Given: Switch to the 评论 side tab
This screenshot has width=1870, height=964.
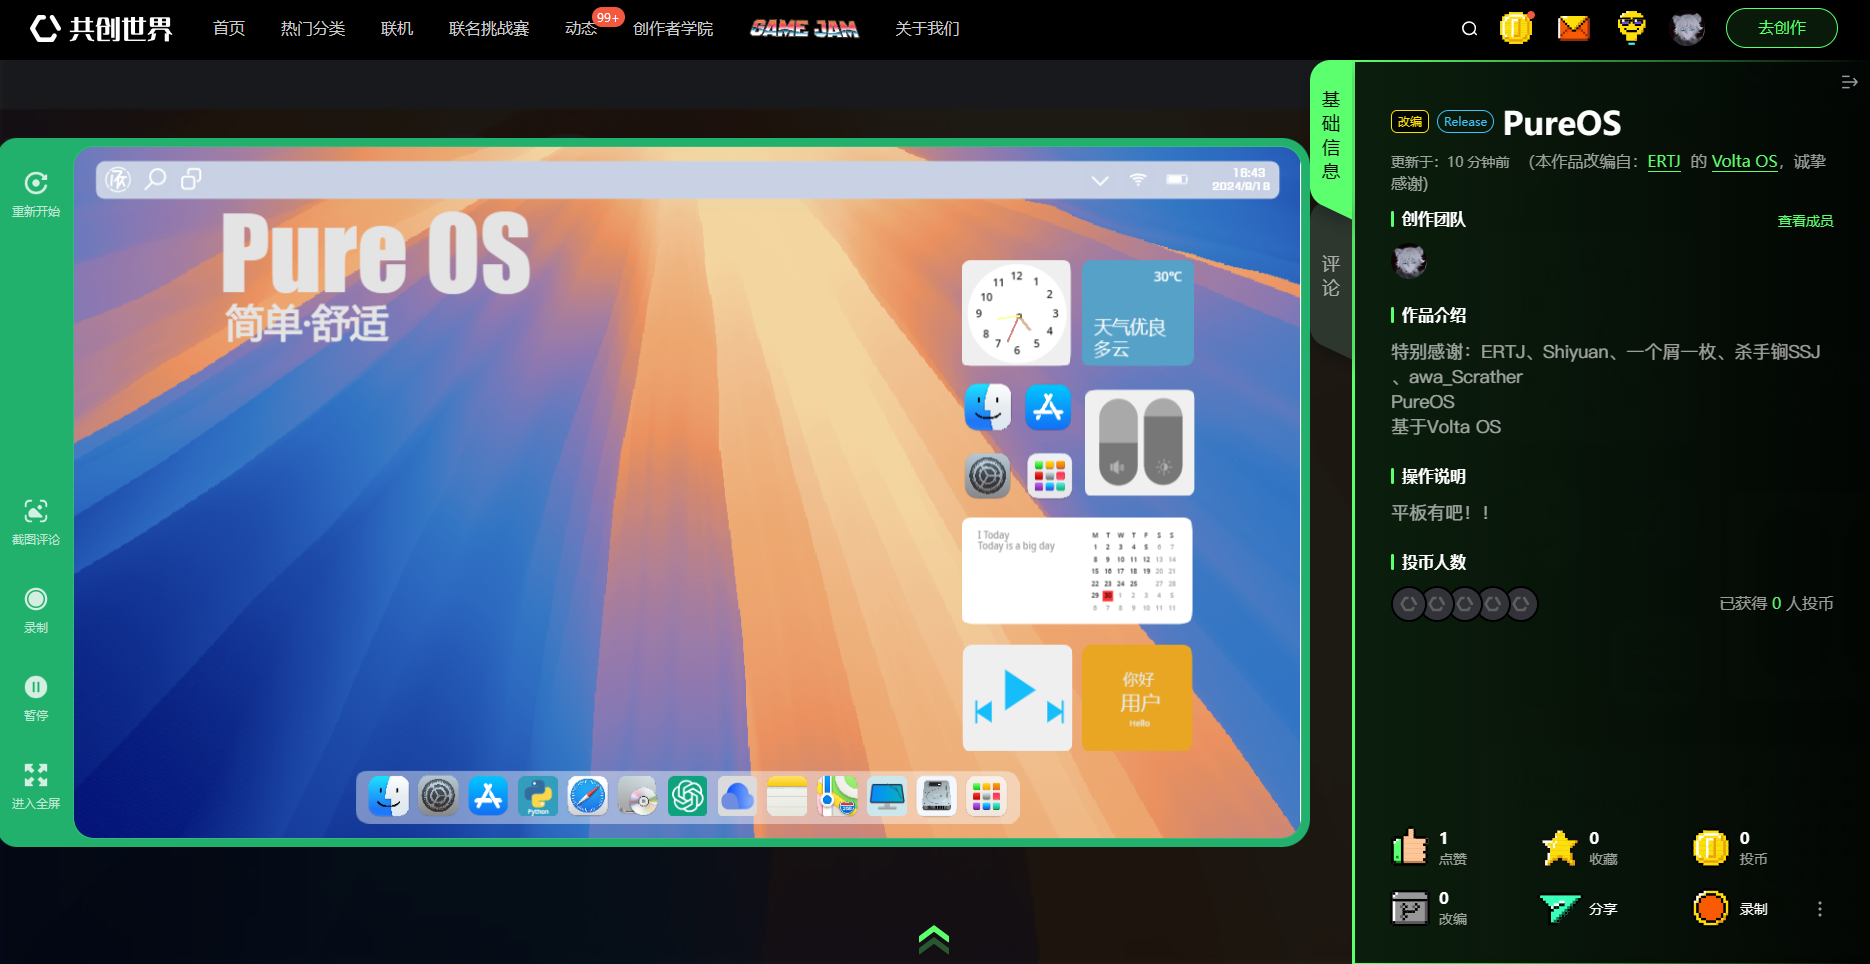Looking at the screenshot, I should click(1331, 276).
